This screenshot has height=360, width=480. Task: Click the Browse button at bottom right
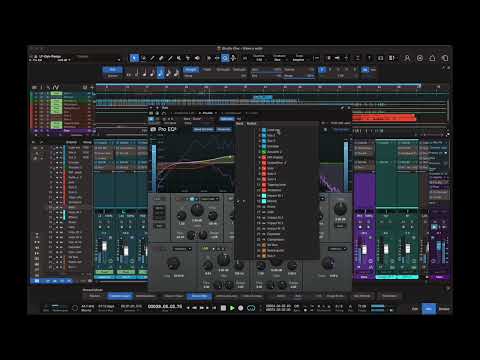click(x=444, y=309)
